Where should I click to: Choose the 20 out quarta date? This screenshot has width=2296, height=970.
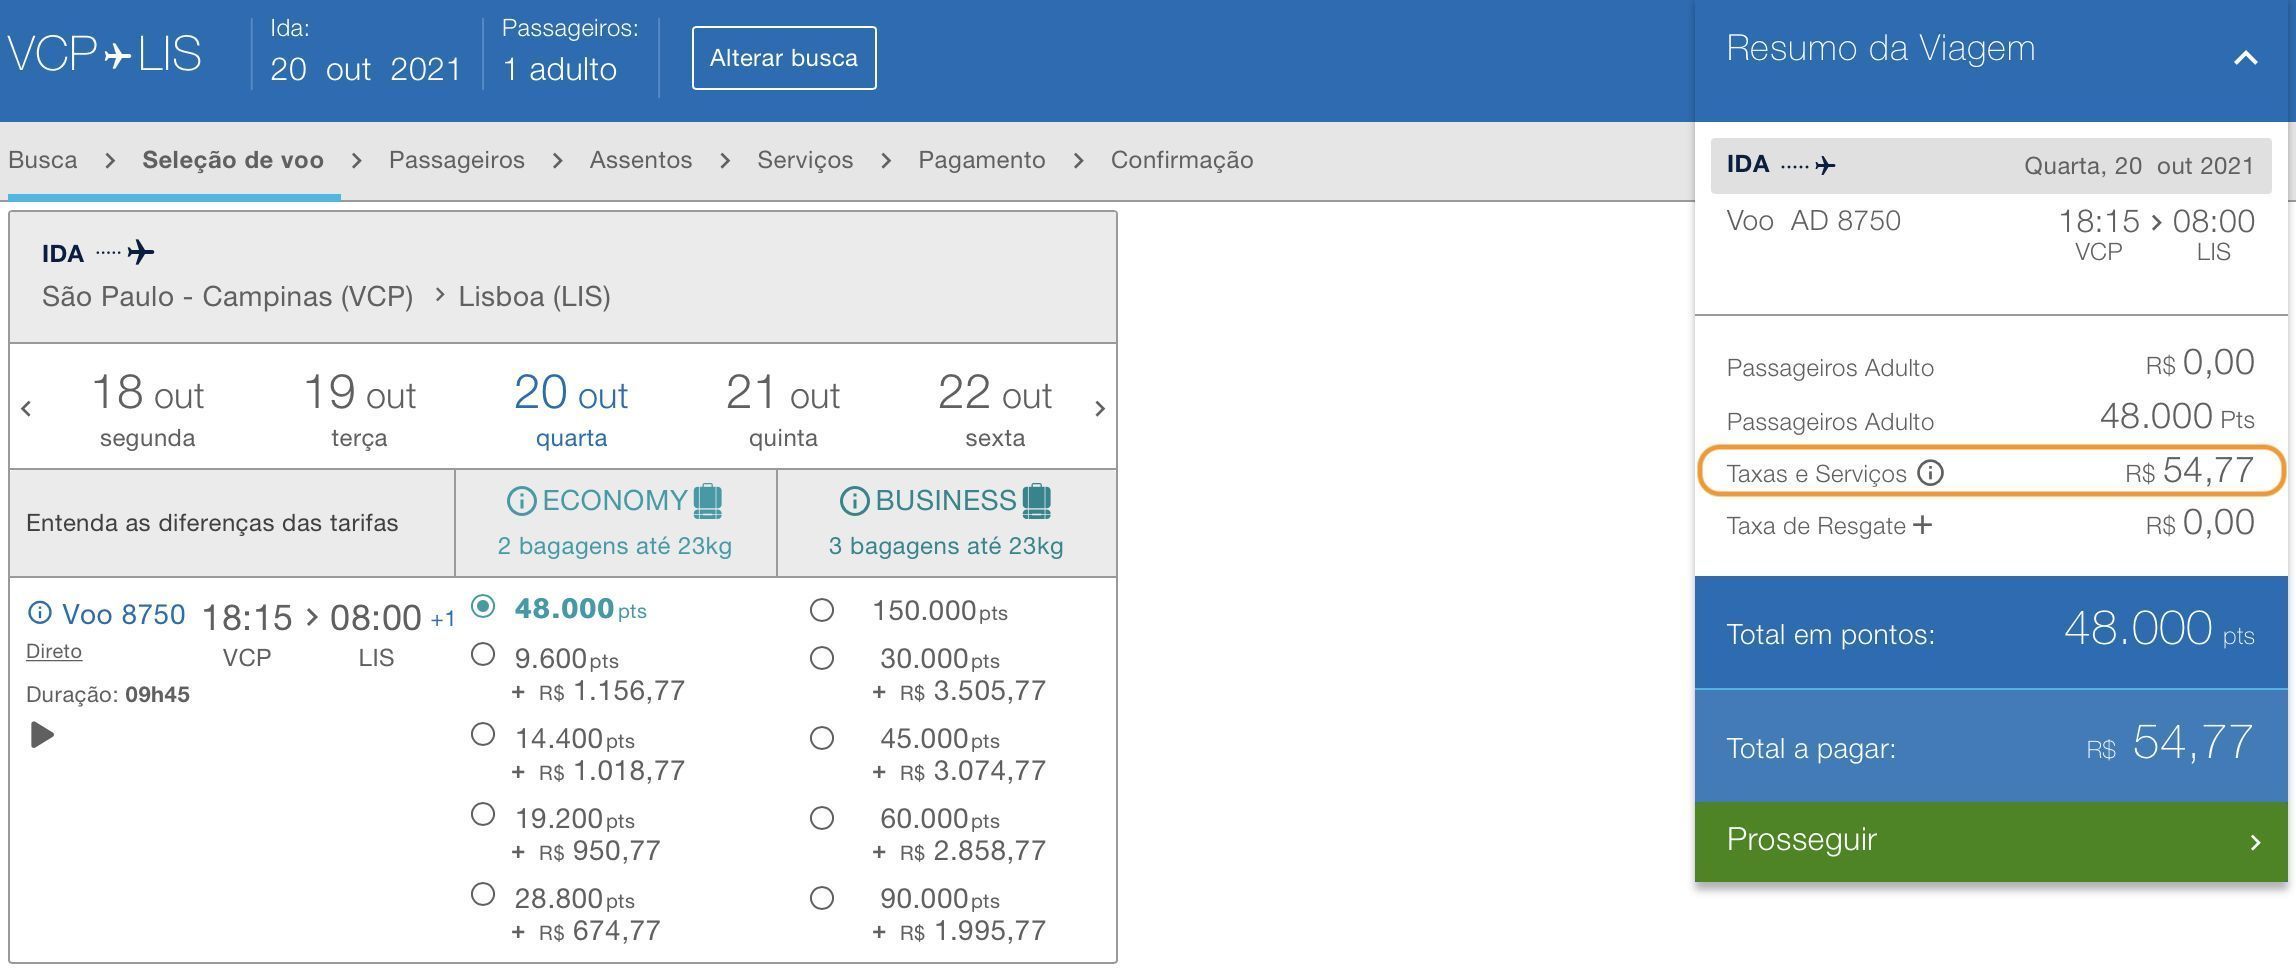click(x=571, y=409)
